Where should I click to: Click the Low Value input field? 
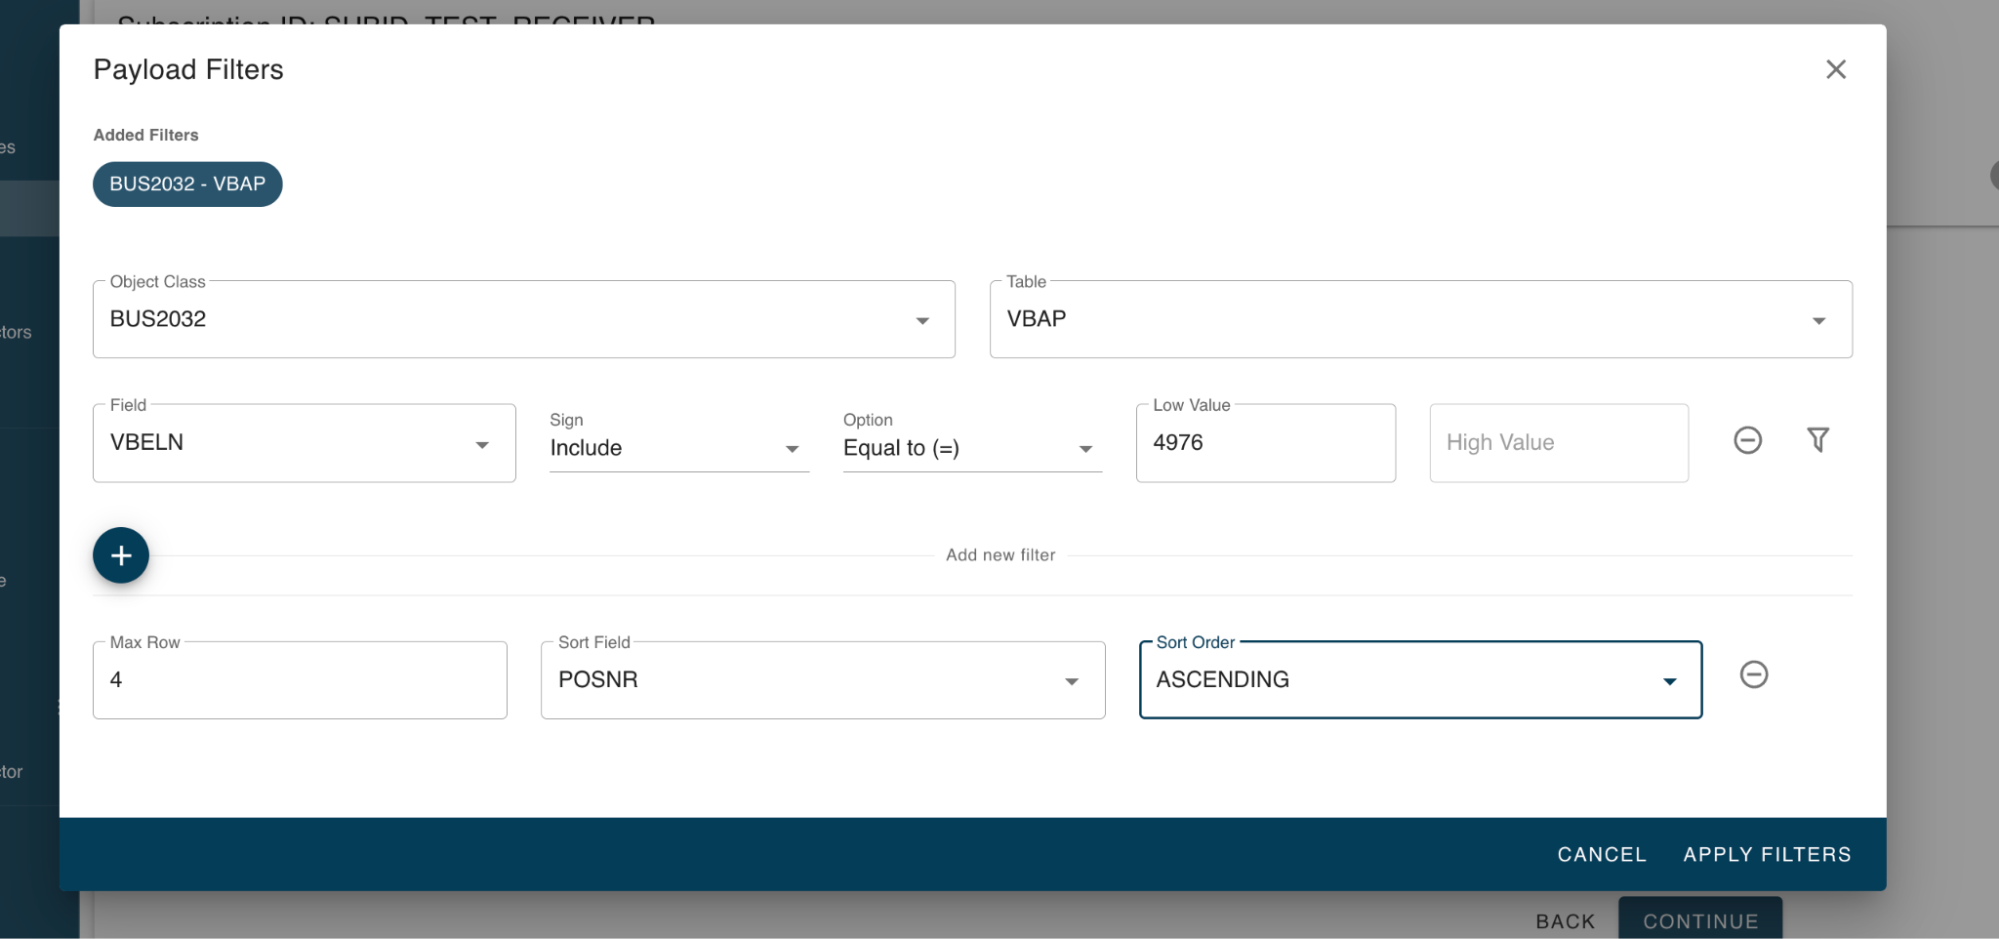(1265, 443)
